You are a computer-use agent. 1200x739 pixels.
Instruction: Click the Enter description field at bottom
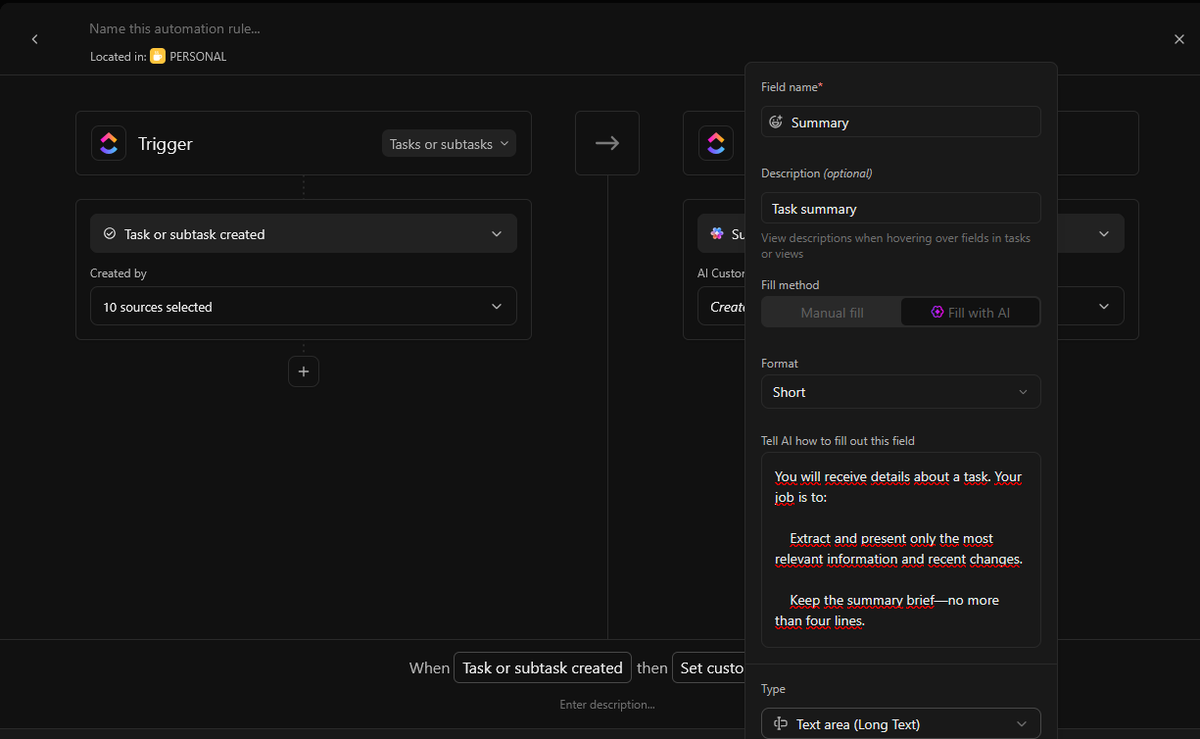point(607,704)
